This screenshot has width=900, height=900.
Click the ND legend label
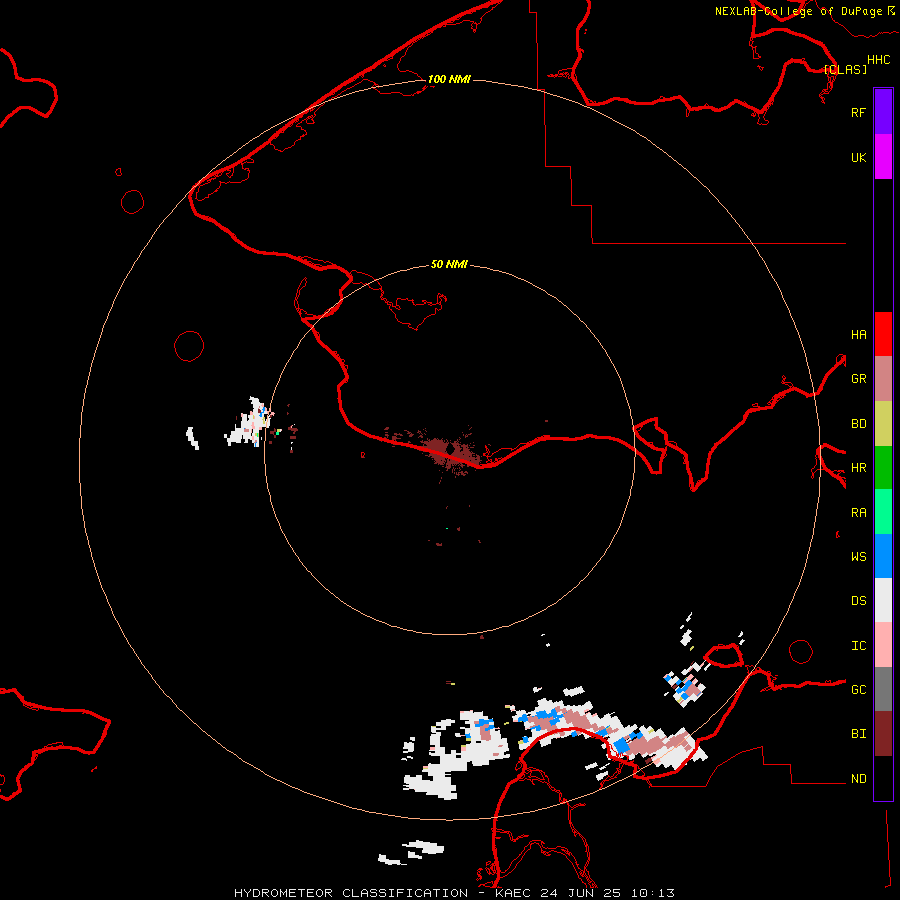tap(858, 779)
